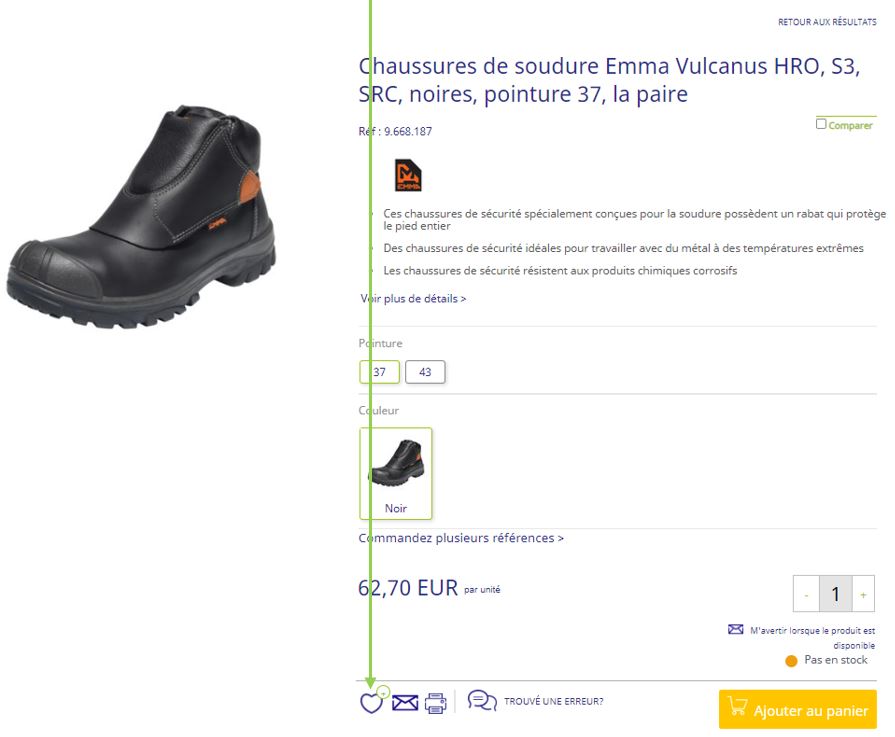Increase quantity with the plus button
Viewport: 895px width, 737px height.
[x=863, y=594]
